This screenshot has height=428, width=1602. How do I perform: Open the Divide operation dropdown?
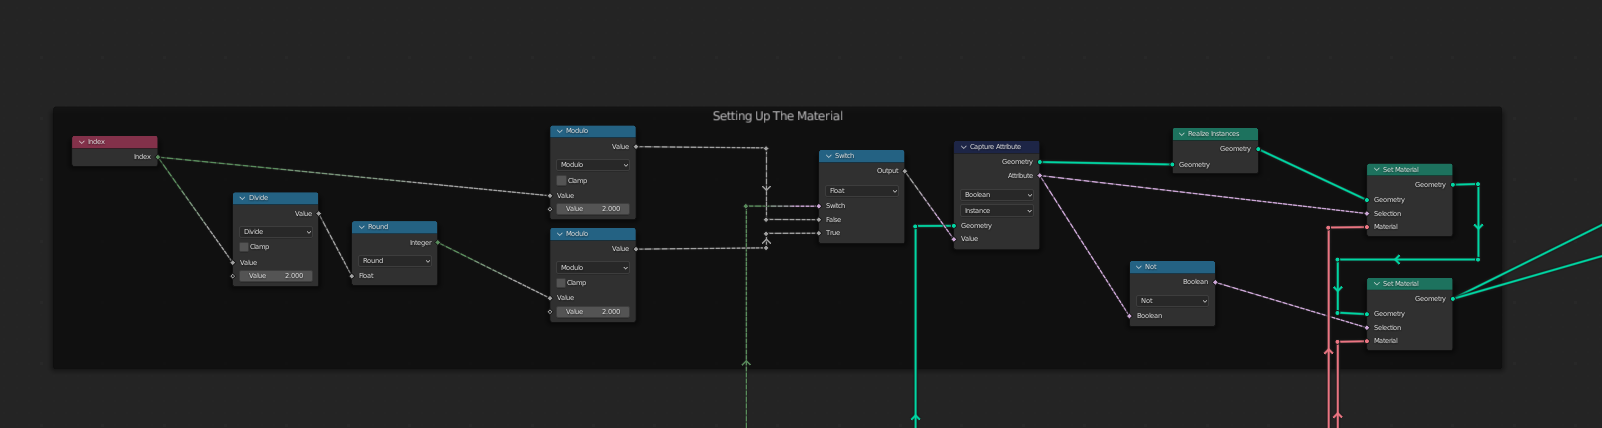pos(276,232)
